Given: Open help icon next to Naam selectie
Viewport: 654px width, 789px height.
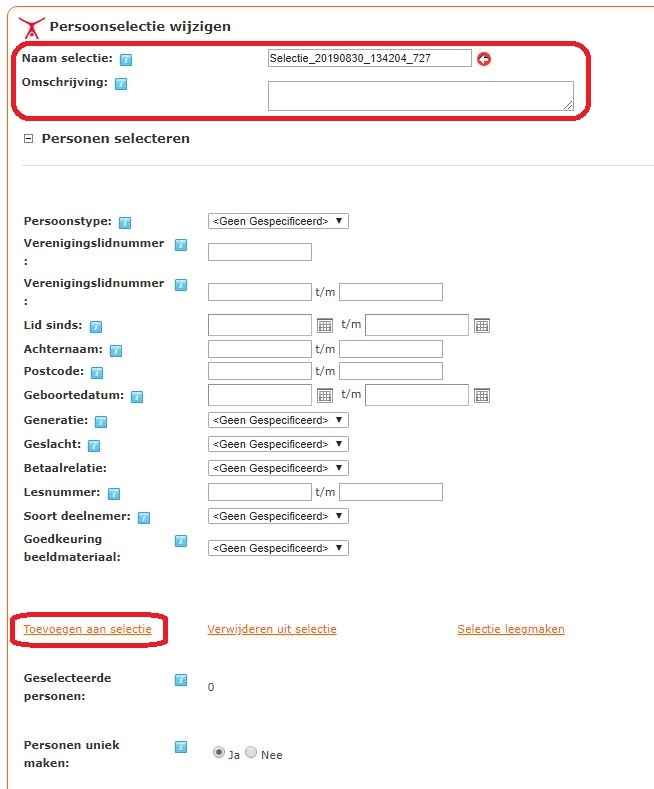Looking at the screenshot, I should pyautogui.click(x=126, y=60).
